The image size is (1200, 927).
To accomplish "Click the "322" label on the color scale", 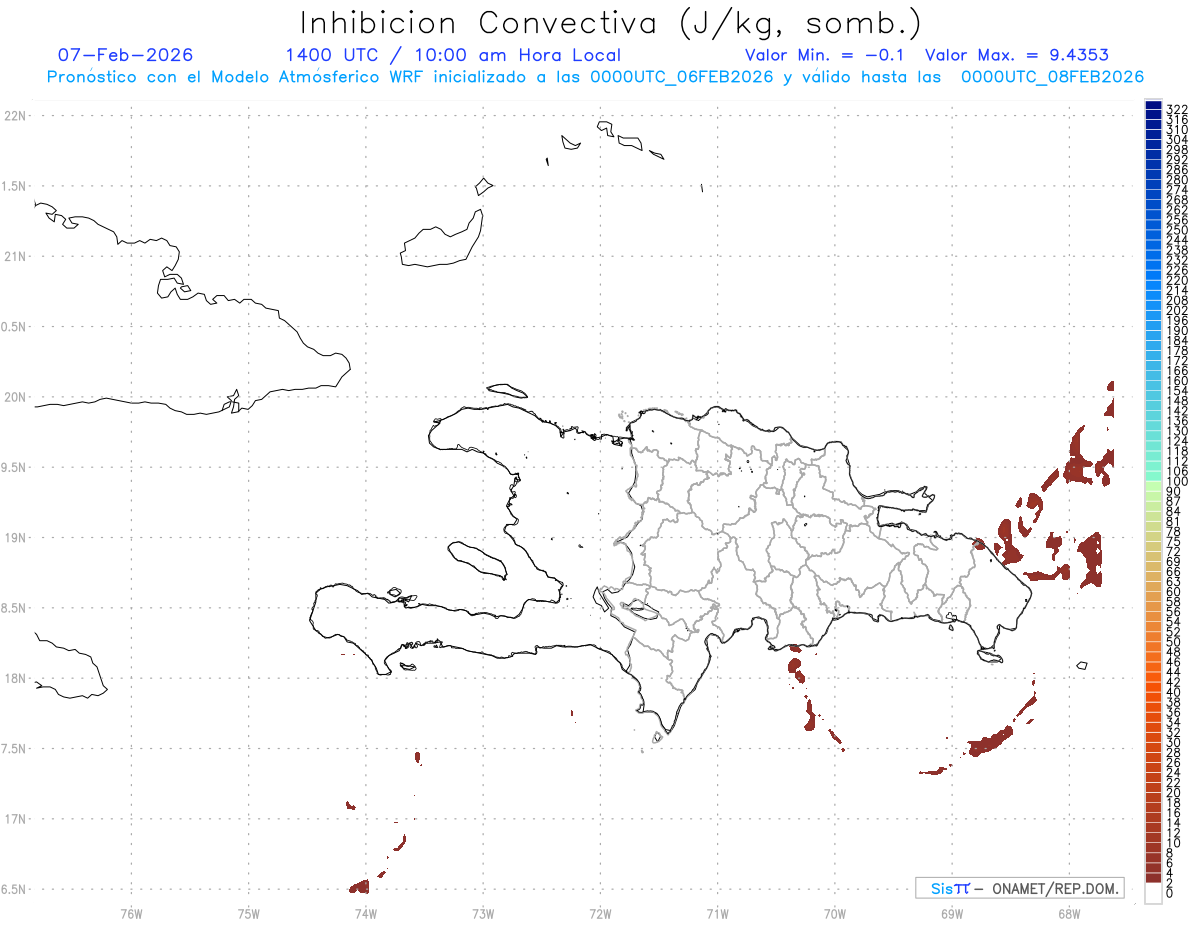I will click(x=1176, y=109).
